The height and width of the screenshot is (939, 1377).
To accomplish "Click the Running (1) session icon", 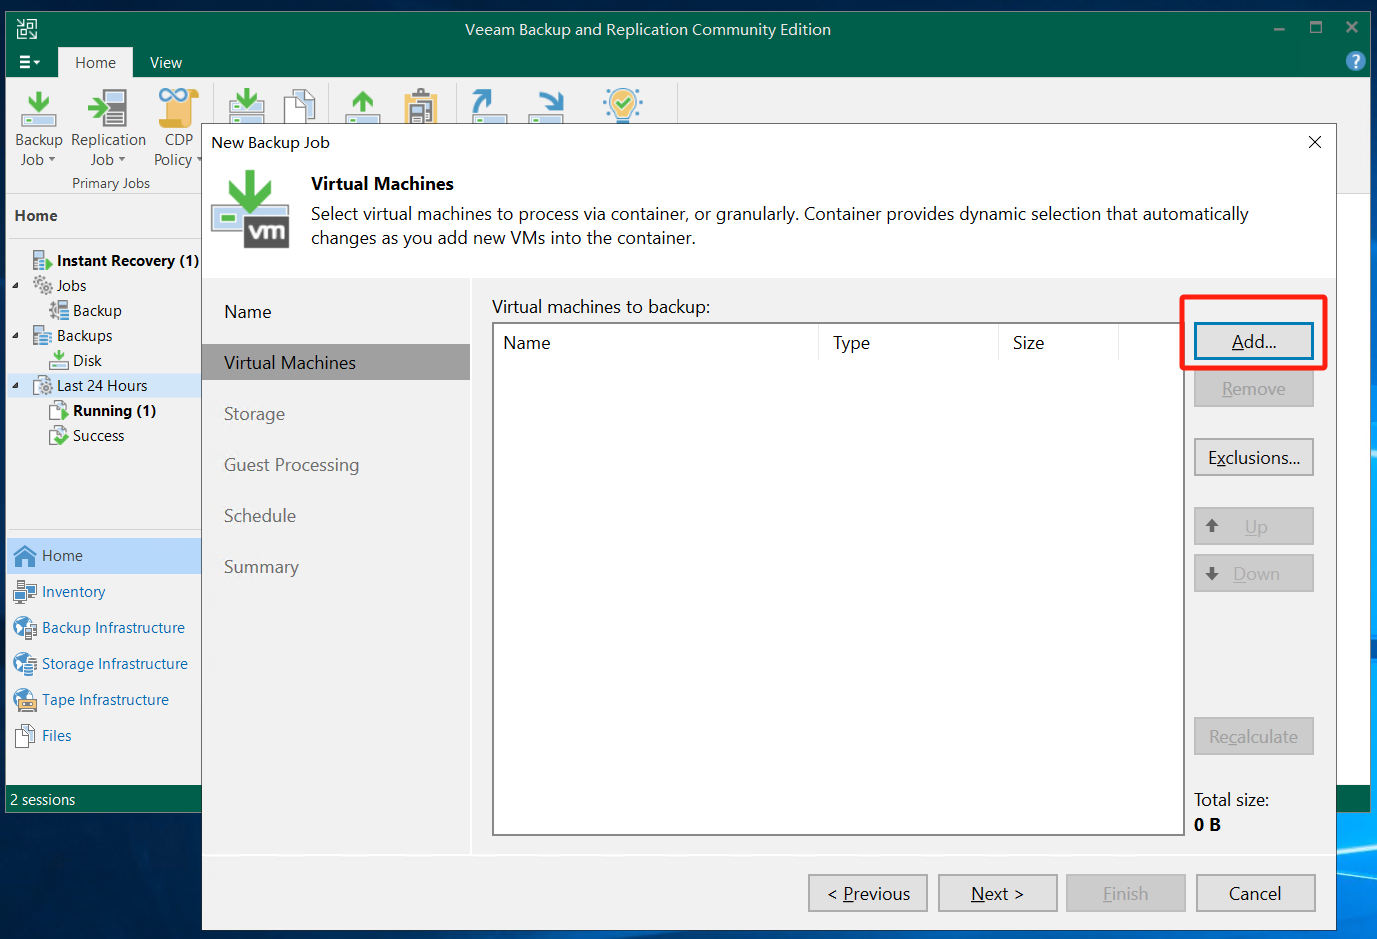I will [59, 410].
